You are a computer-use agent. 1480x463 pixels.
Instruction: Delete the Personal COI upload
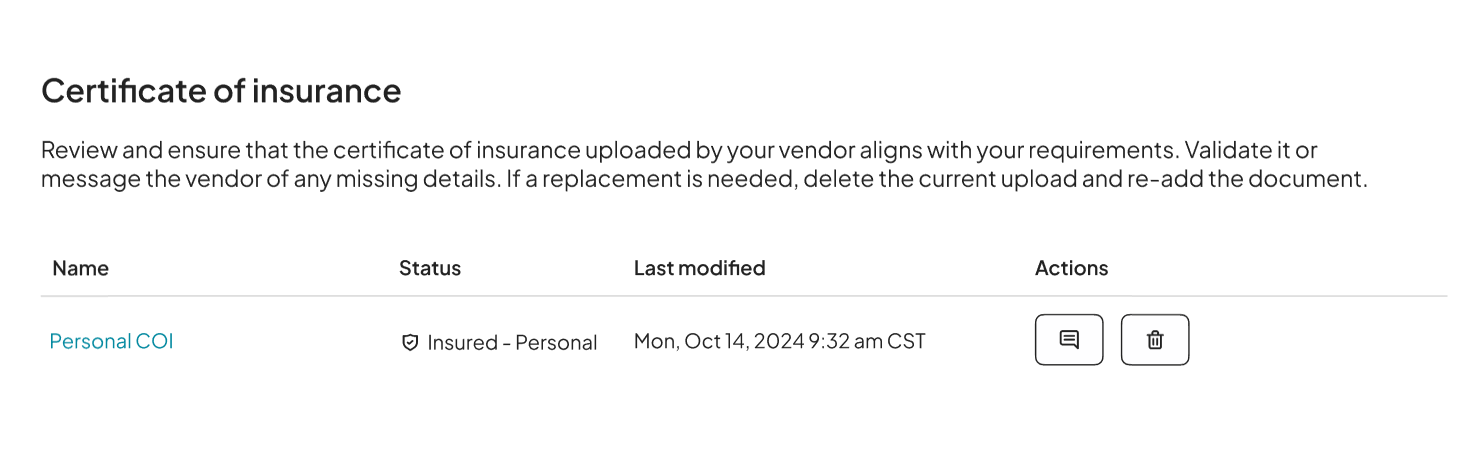point(1154,340)
